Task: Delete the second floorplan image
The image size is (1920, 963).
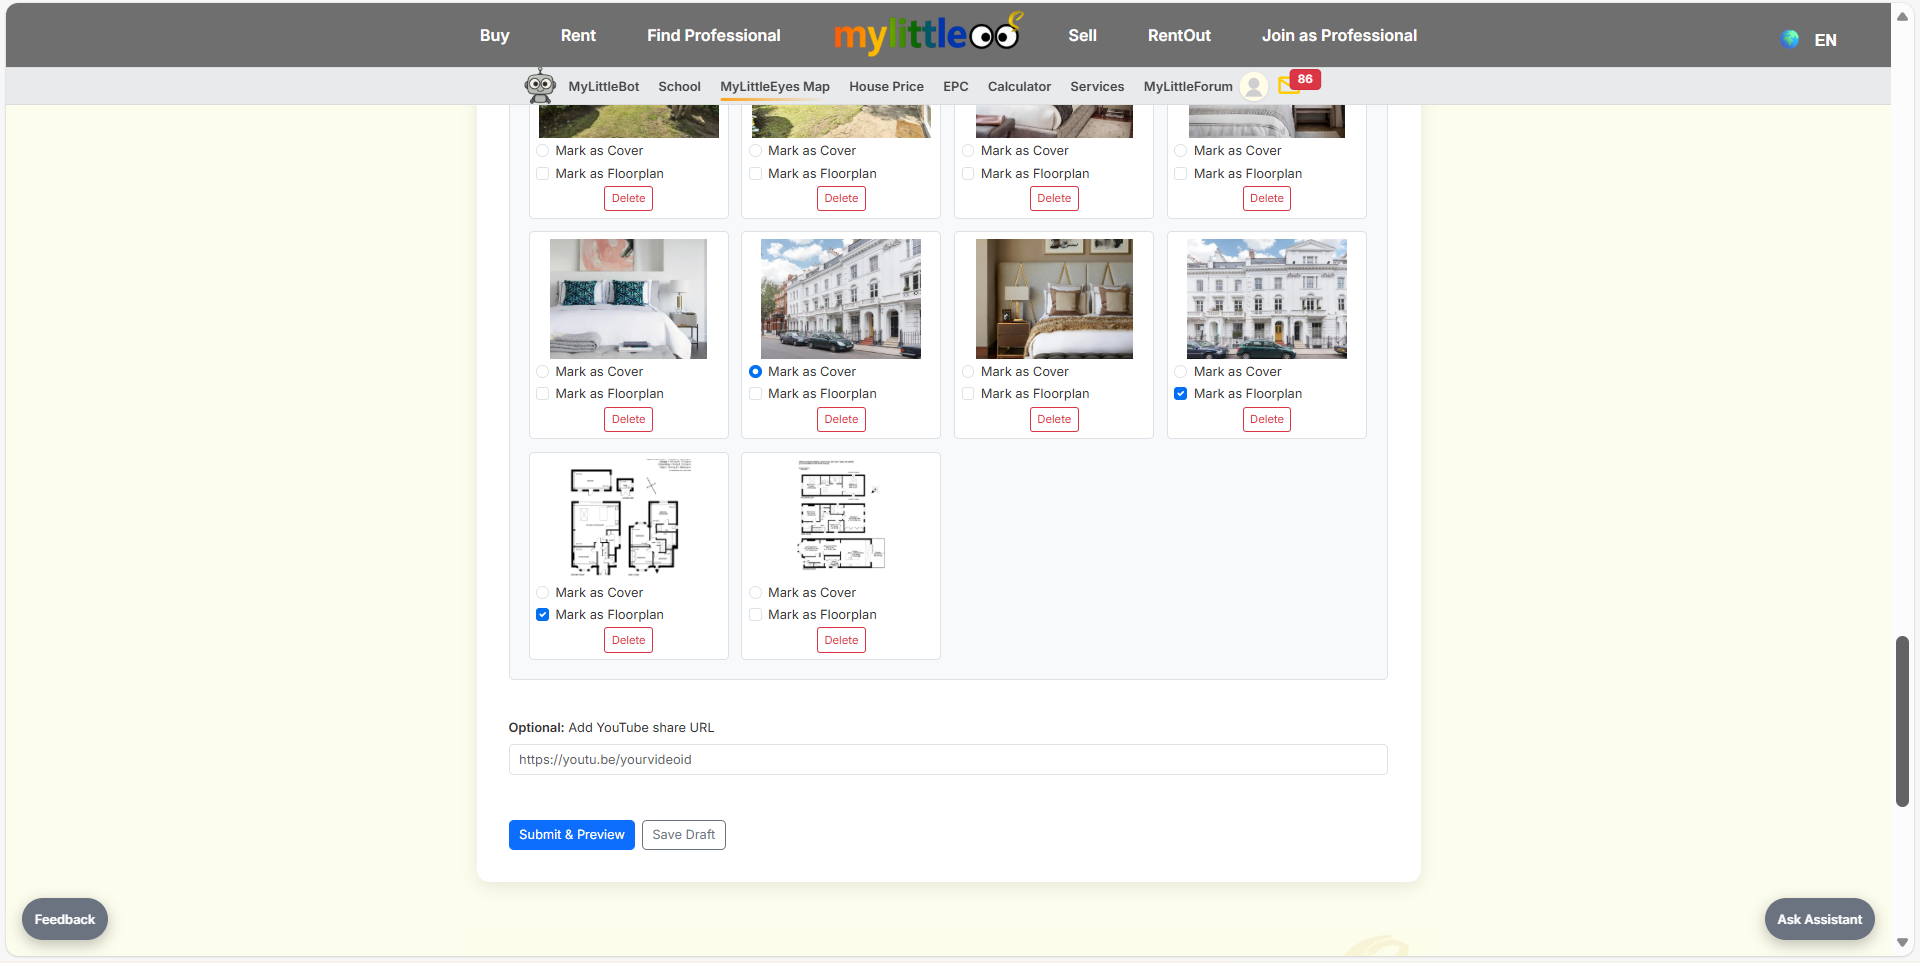Action: [x=841, y=641]
